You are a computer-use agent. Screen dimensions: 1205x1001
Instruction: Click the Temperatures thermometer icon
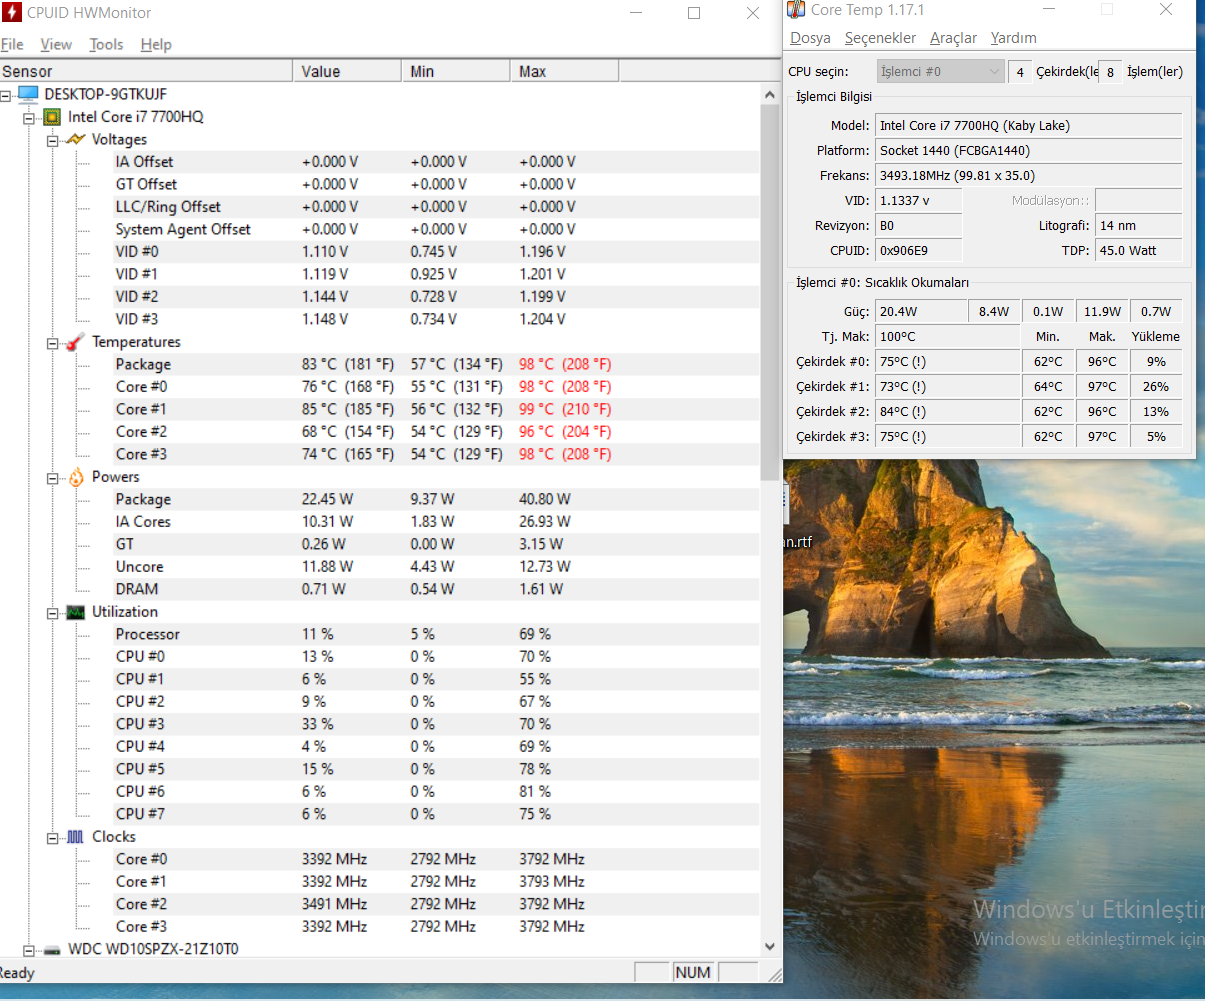coord(75,342)
